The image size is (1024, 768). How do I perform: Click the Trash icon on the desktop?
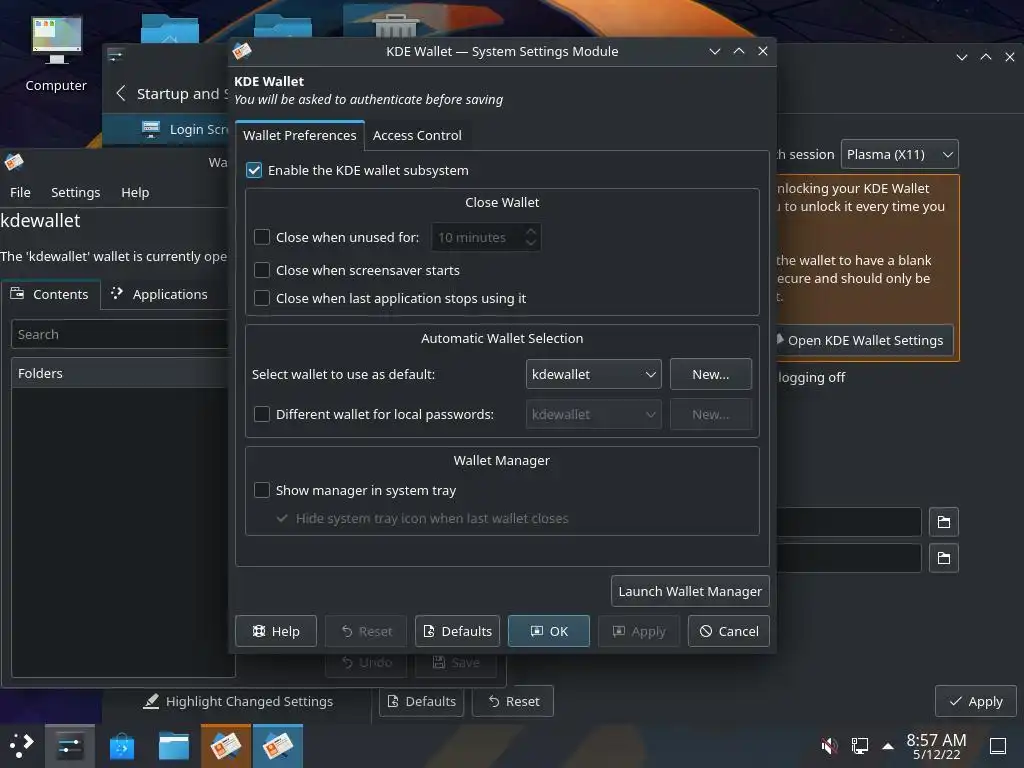(395, 26)
